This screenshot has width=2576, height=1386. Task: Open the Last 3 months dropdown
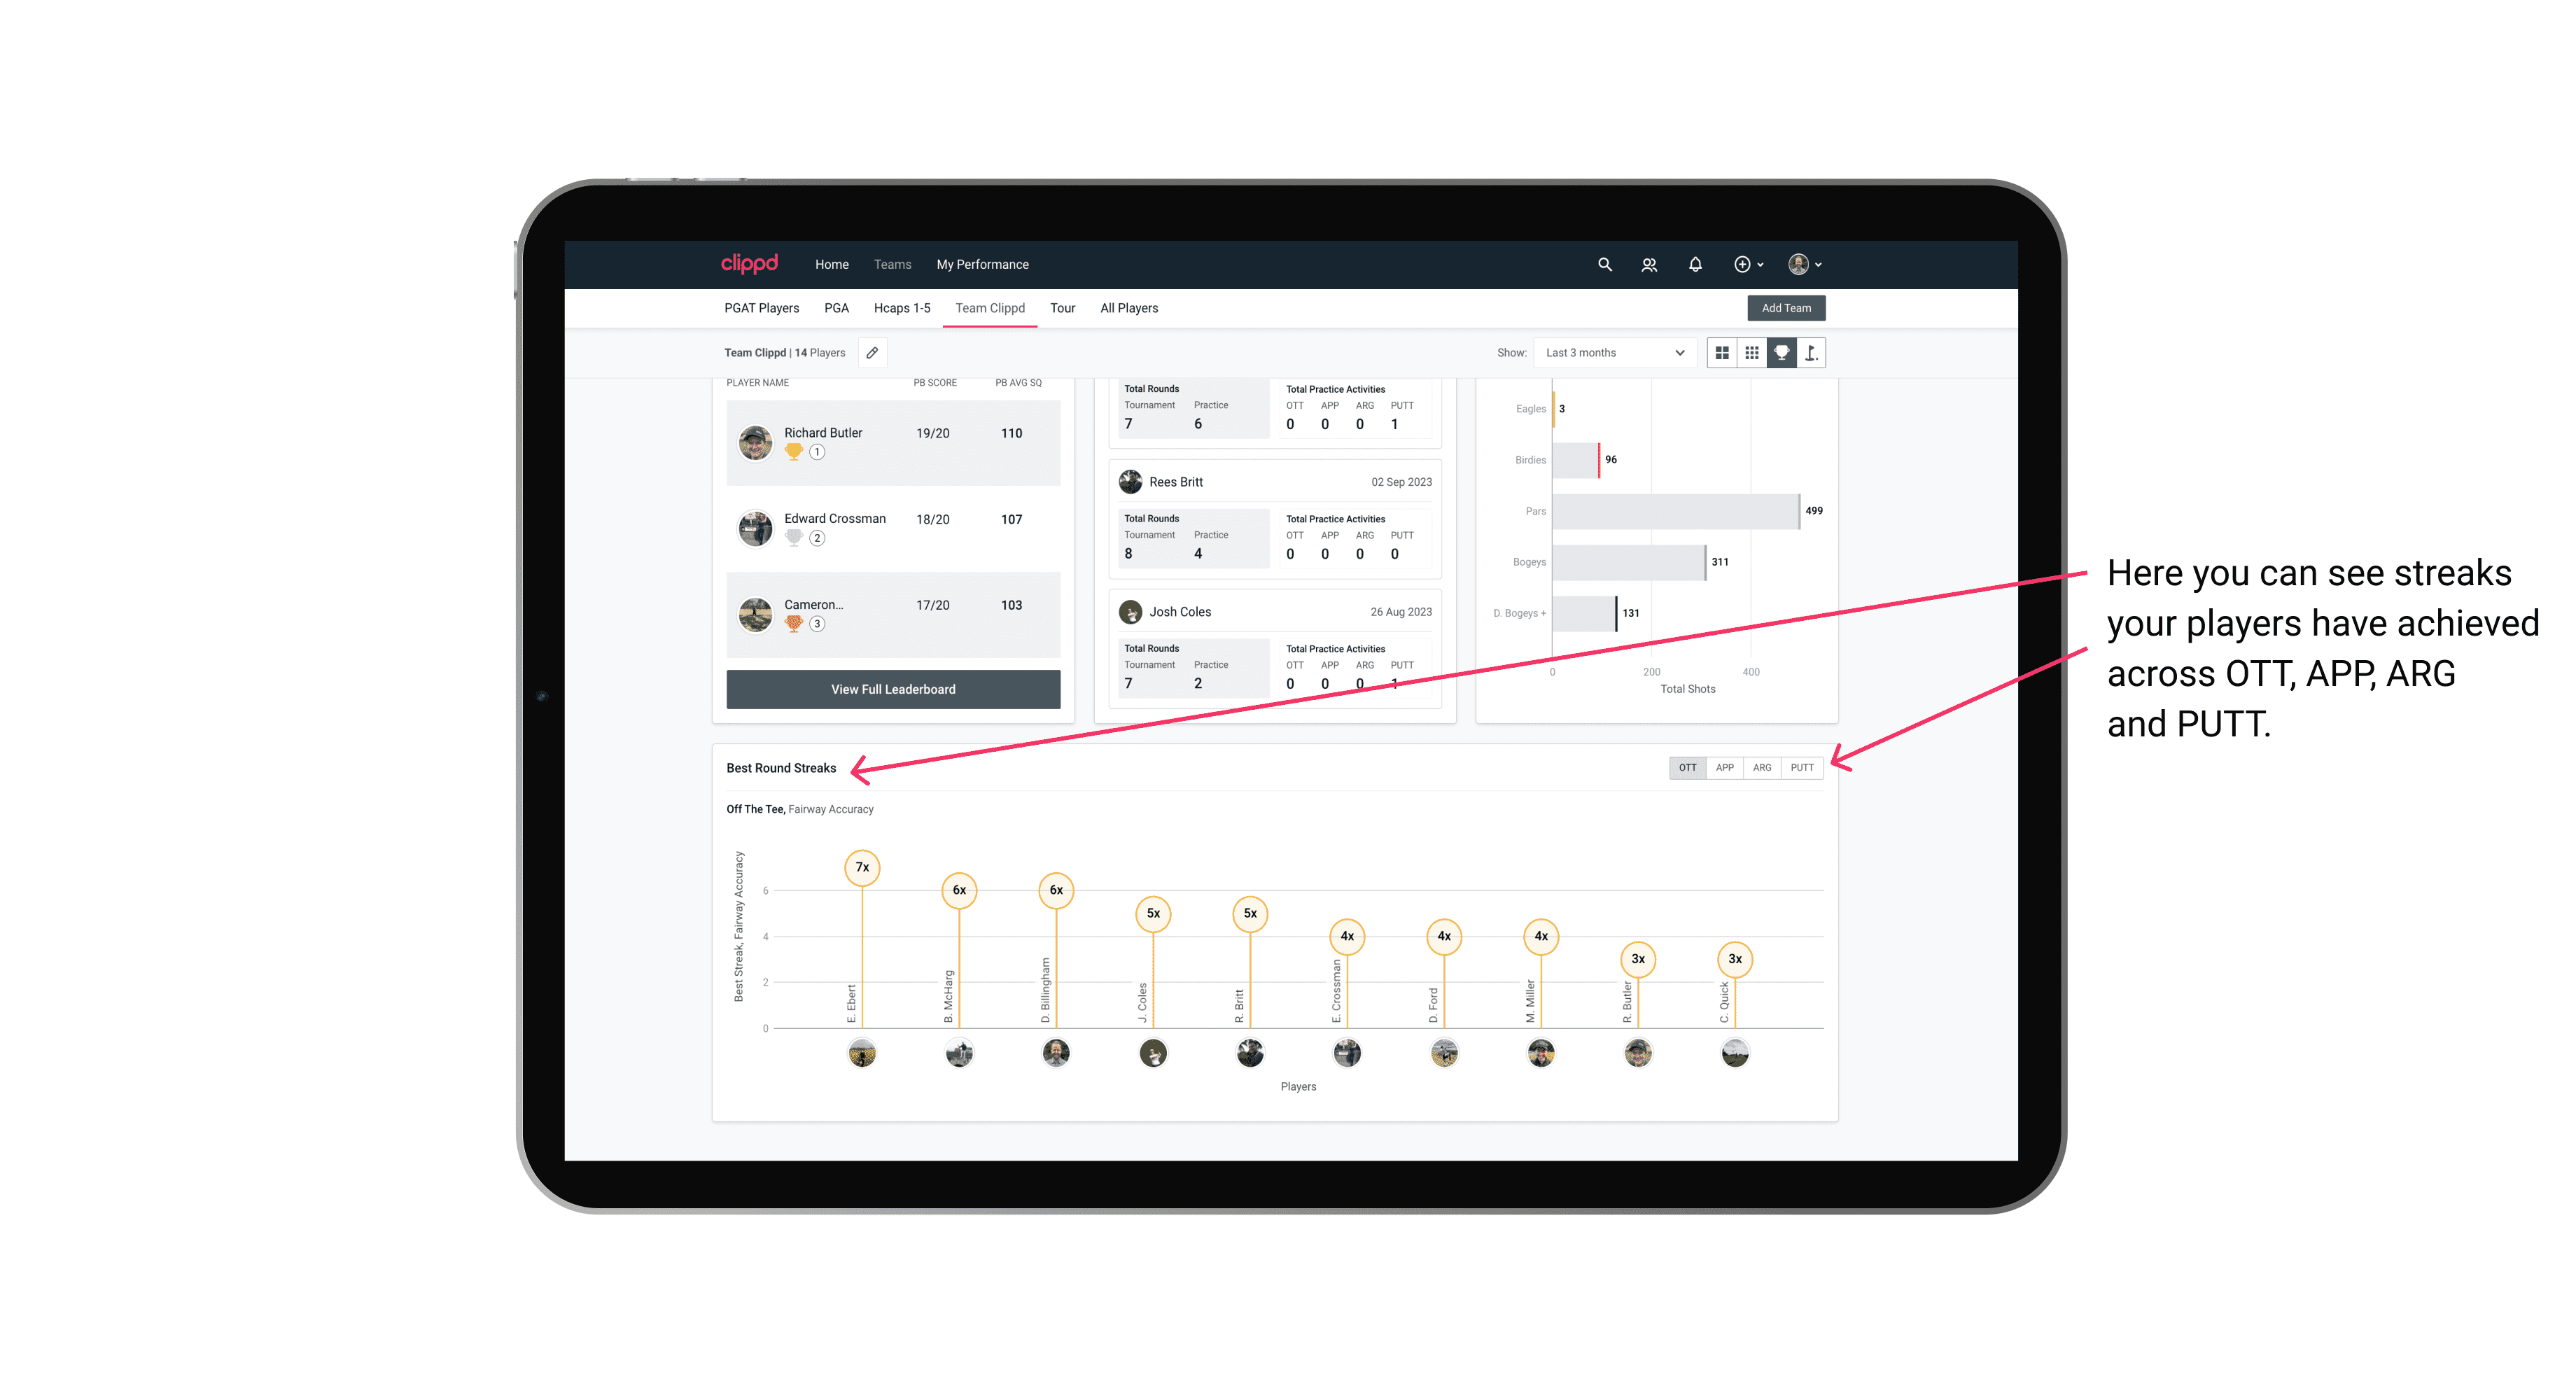point(1612,353)
